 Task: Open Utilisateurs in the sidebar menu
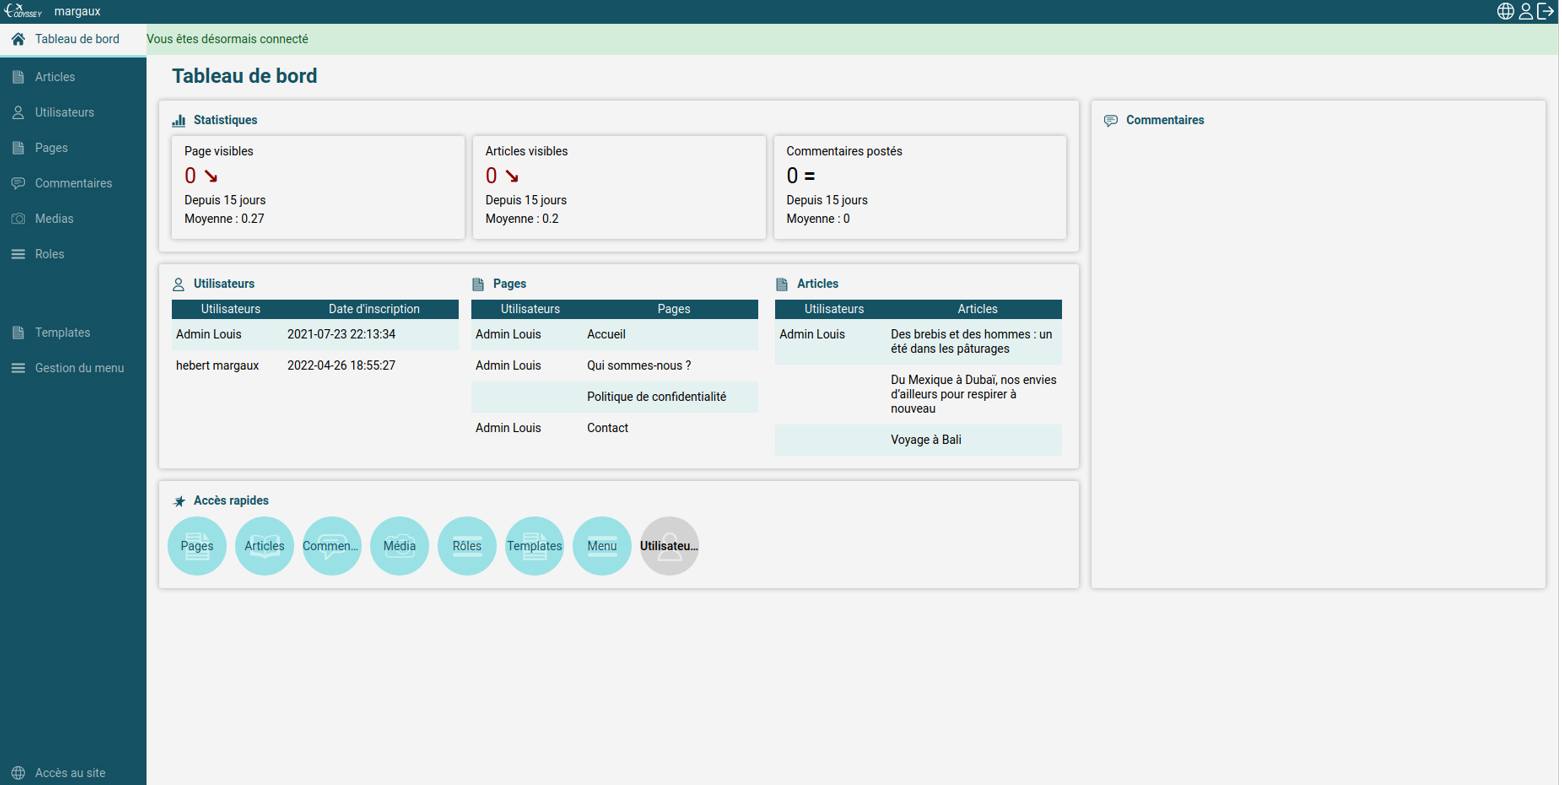64,113
